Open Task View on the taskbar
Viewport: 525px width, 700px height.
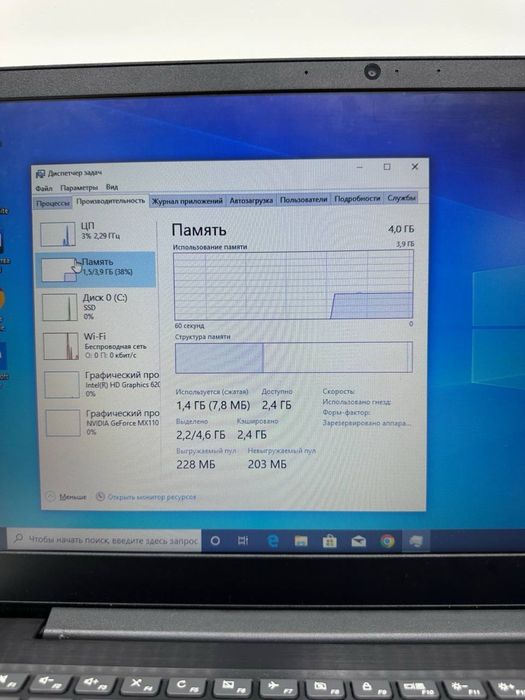(x=243, y=541)
